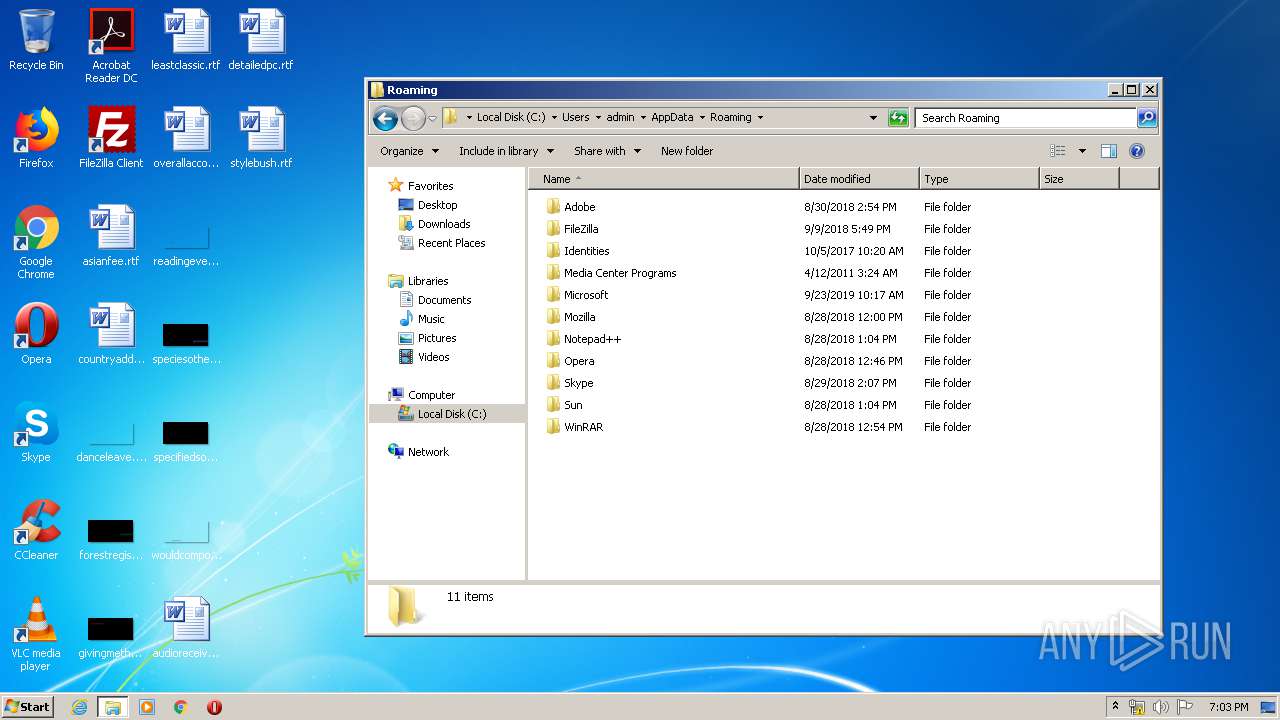
Task: Select FileZilla Client desktop shortcut
Action: pyautogui.click(x=111, y=138)
